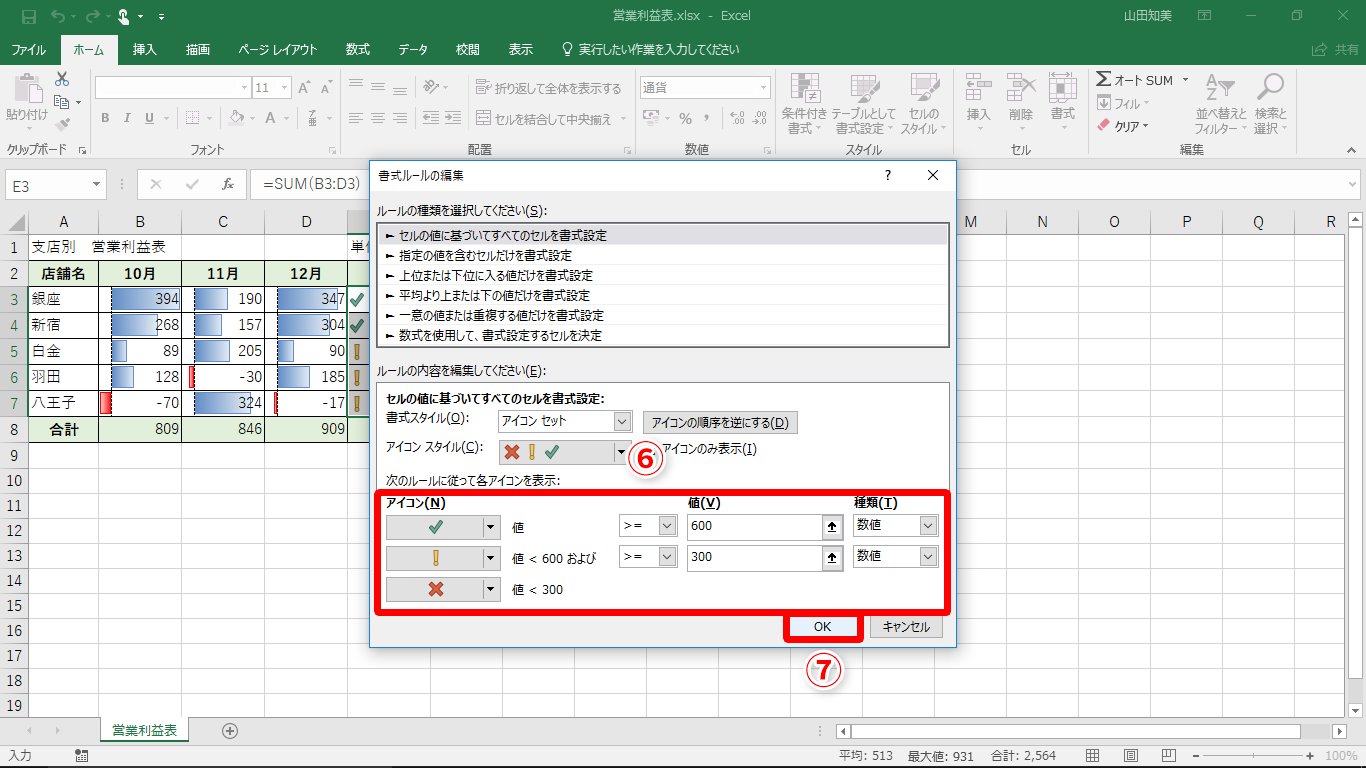Cancel formula entry with X in formula bar
Screen dimensions: 1366x768
click(x=156, y=184)
